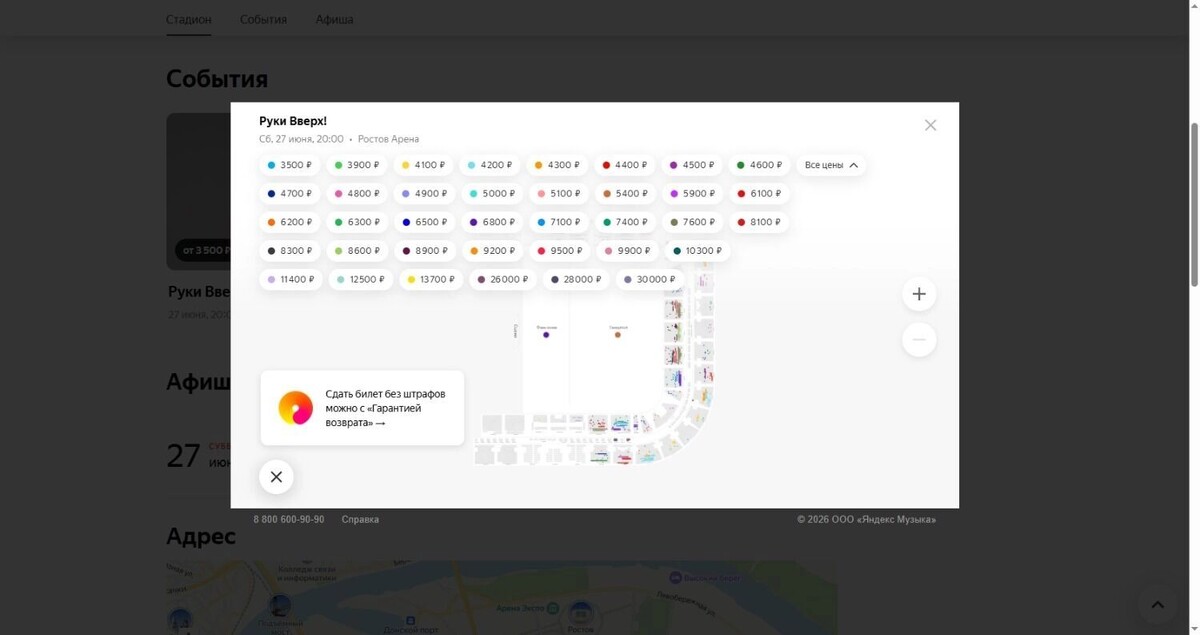This screenshot has height=635, width=1200.
Task: Pick the 4900 ₽ price filter
Action: pyautogui.click(x=424, y=193)
